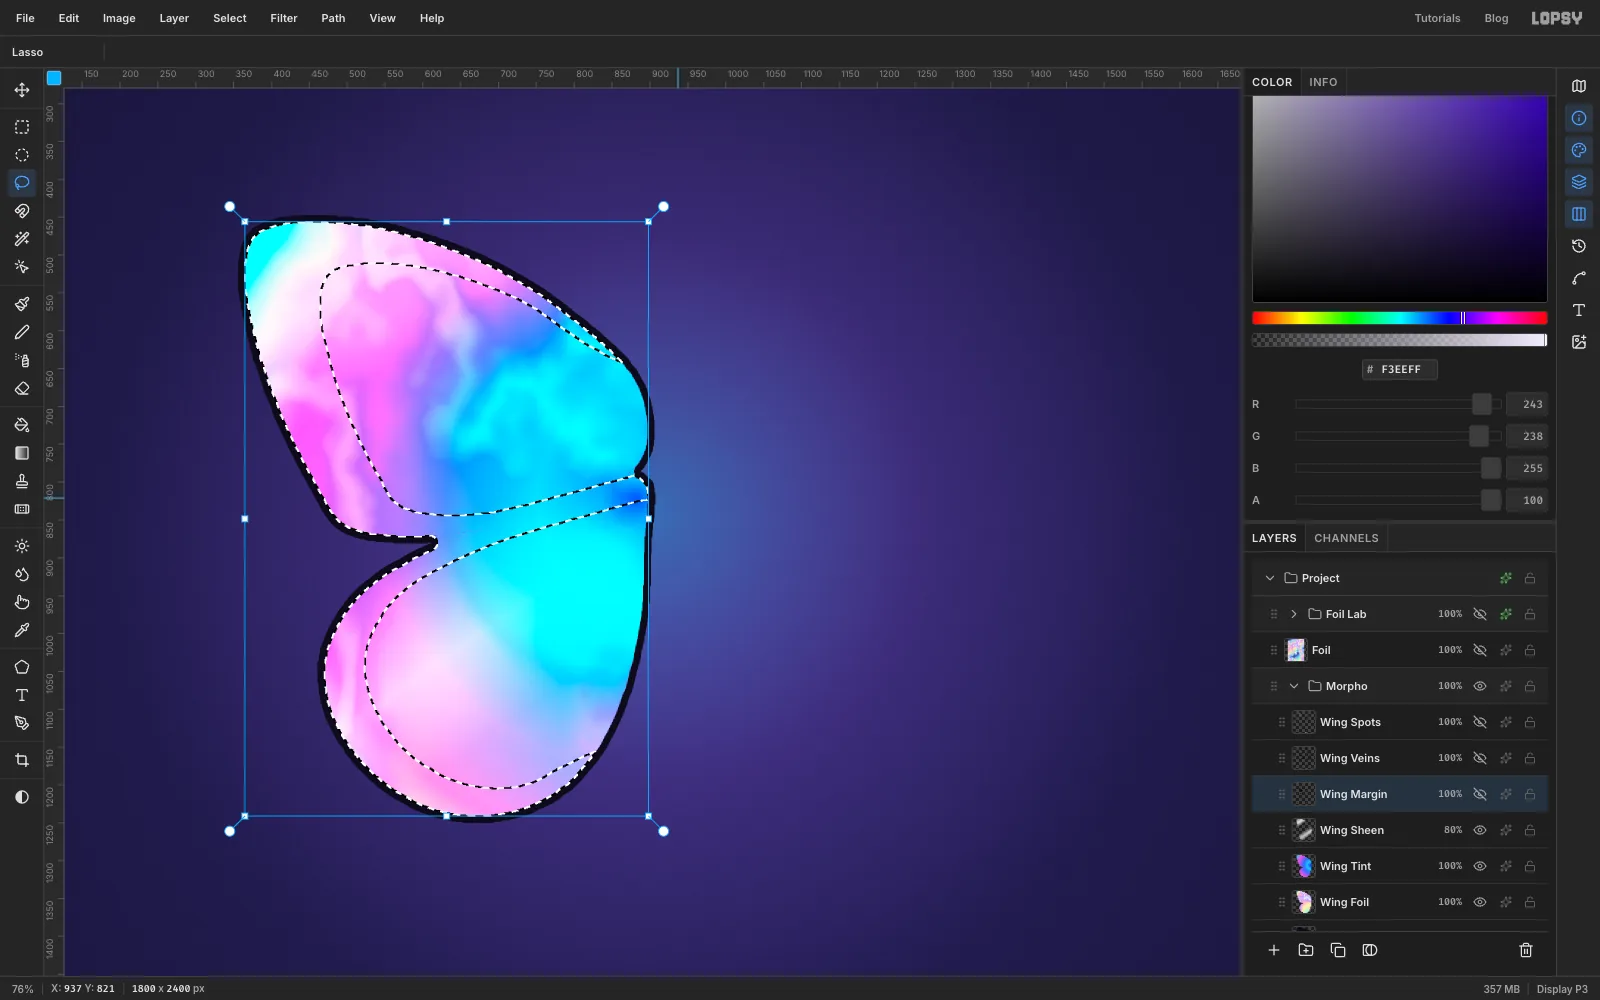Select the Magic Wand tool
Screen dimensions: 1600x1000
coord(22,239)
